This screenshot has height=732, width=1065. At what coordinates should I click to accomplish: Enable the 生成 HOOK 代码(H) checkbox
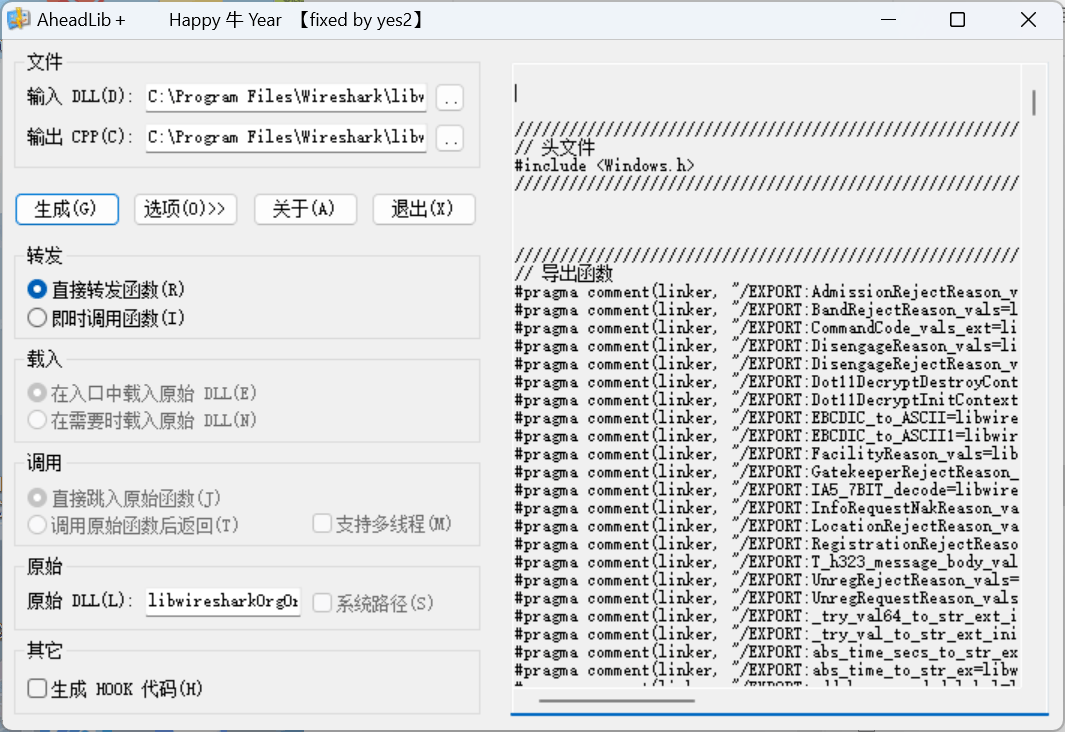[x=38, y=689]
